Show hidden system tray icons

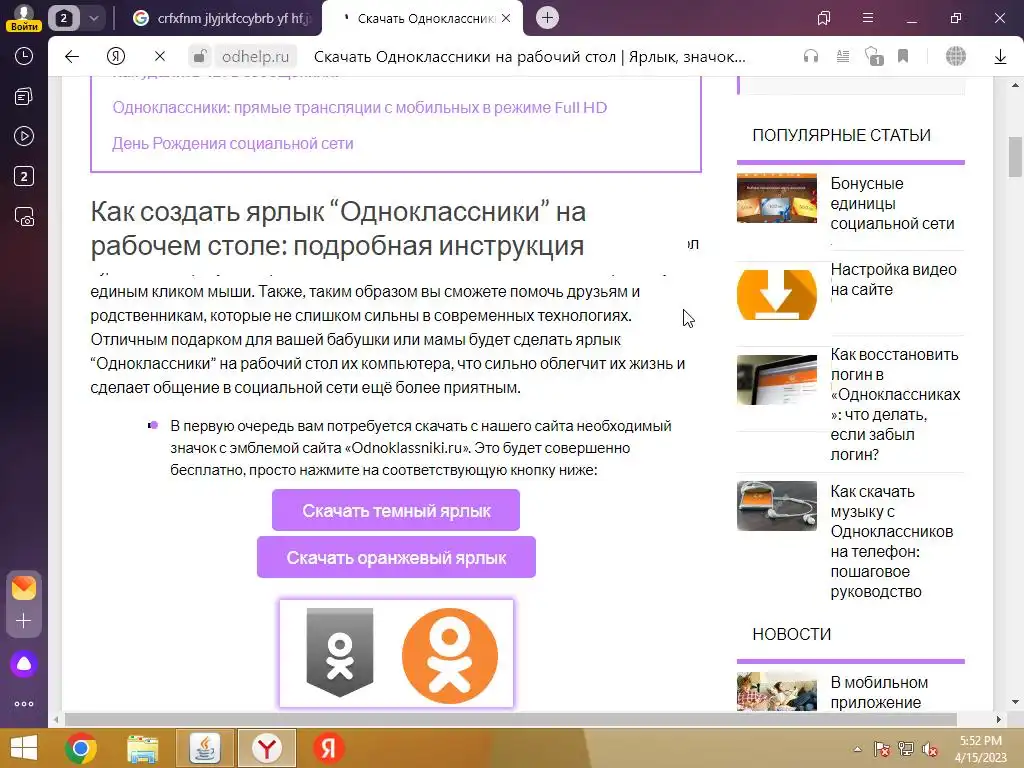coord(857,749)
